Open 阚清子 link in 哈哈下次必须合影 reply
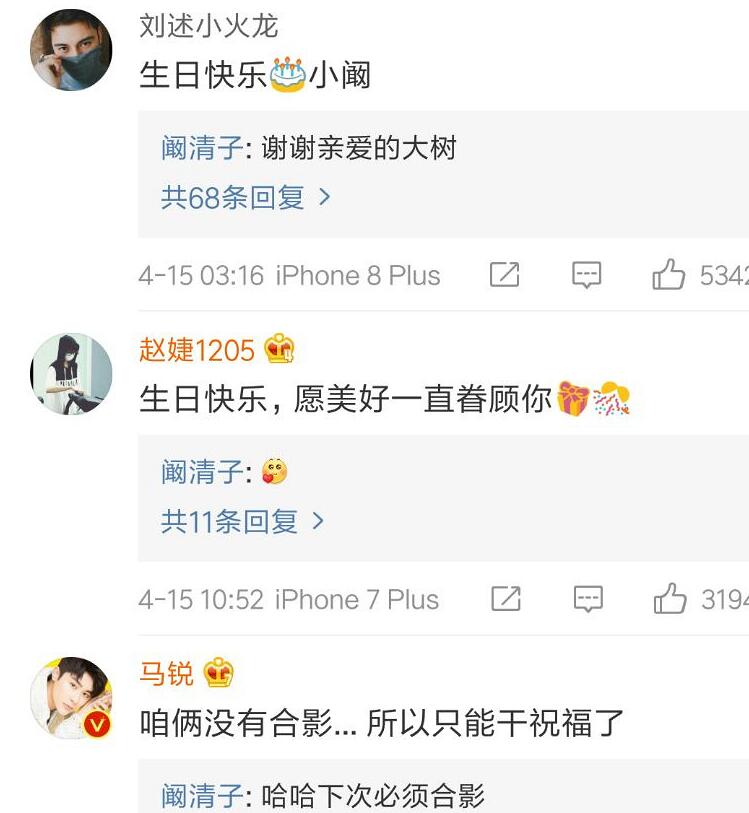The height and width of the screenshot is (813, 749). [202, 795]
